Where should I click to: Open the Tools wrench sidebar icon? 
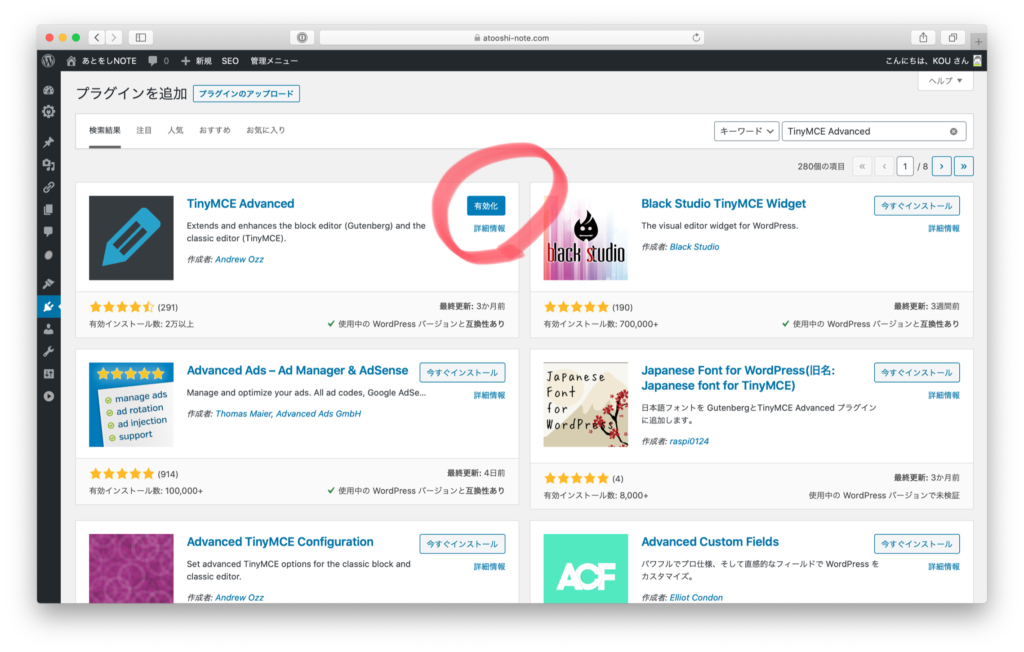tap(48, 351)
